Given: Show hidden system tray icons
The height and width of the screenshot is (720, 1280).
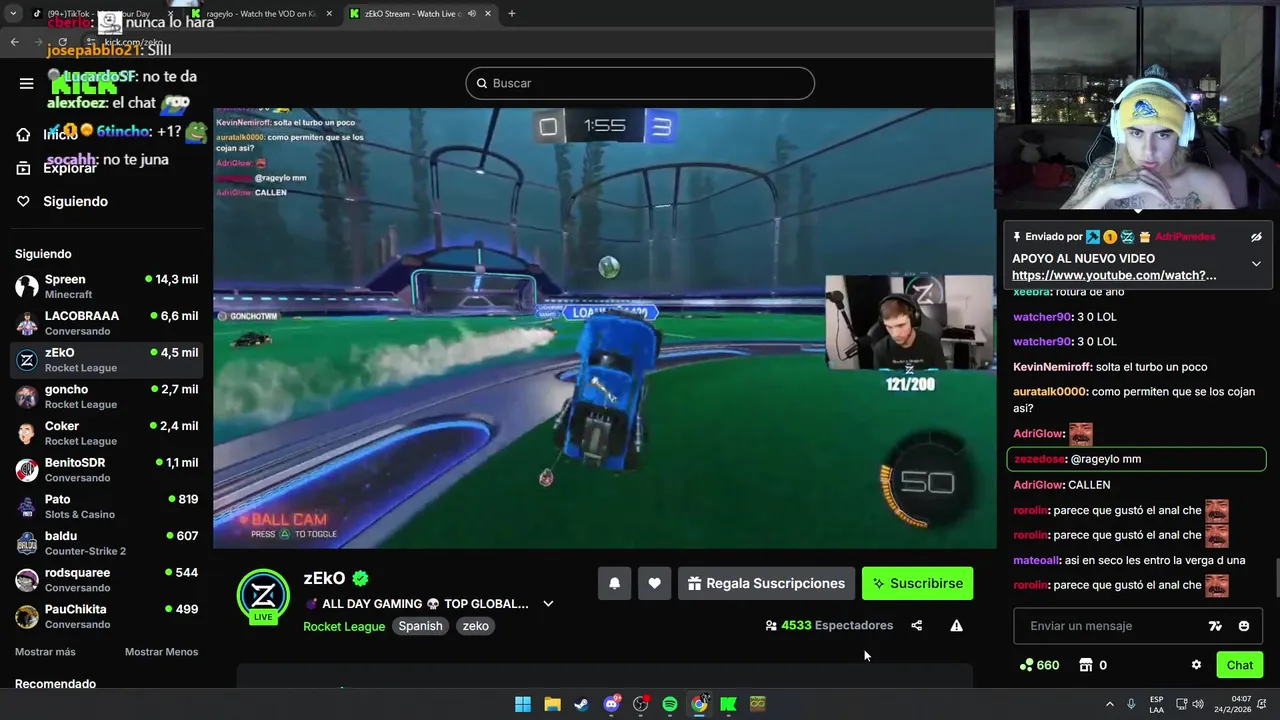Looking at the screenshot, I should click(1109, 704).
